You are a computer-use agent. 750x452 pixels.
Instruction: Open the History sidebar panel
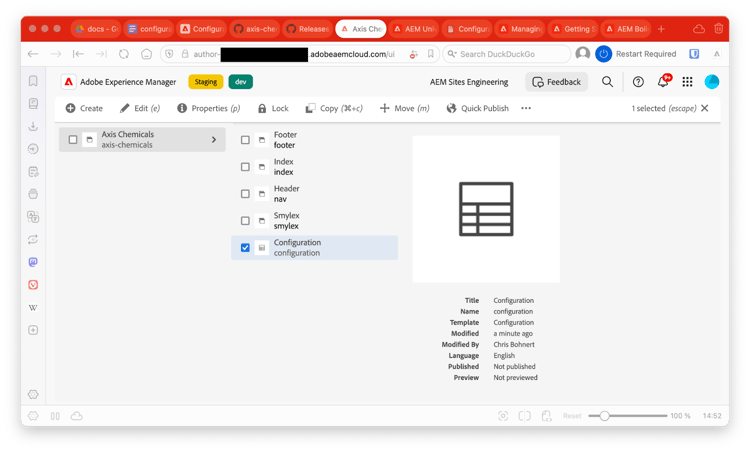click(x=33, y=149)
